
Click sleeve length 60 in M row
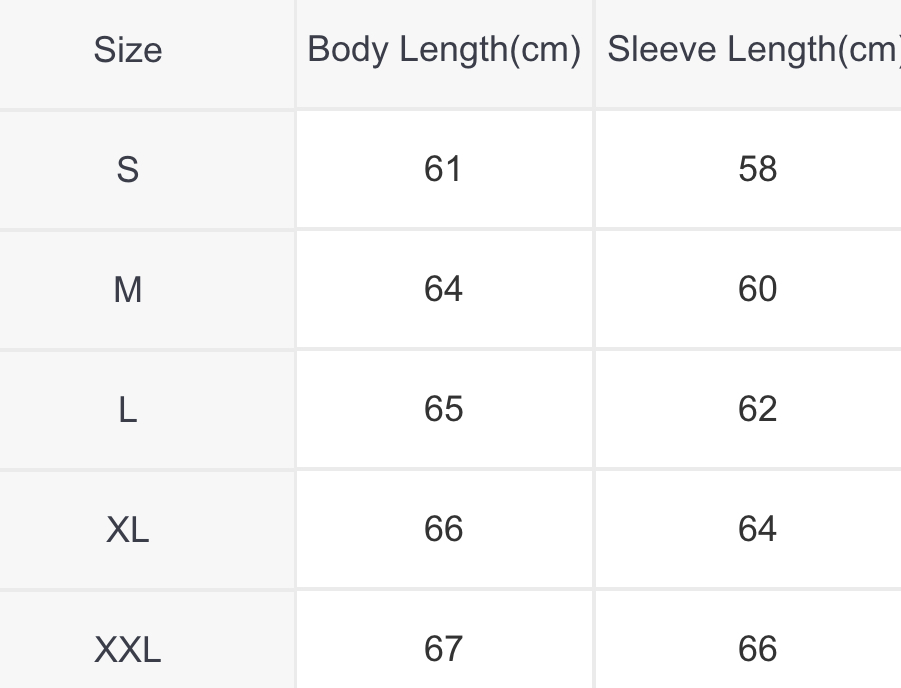tap(757, 289)
